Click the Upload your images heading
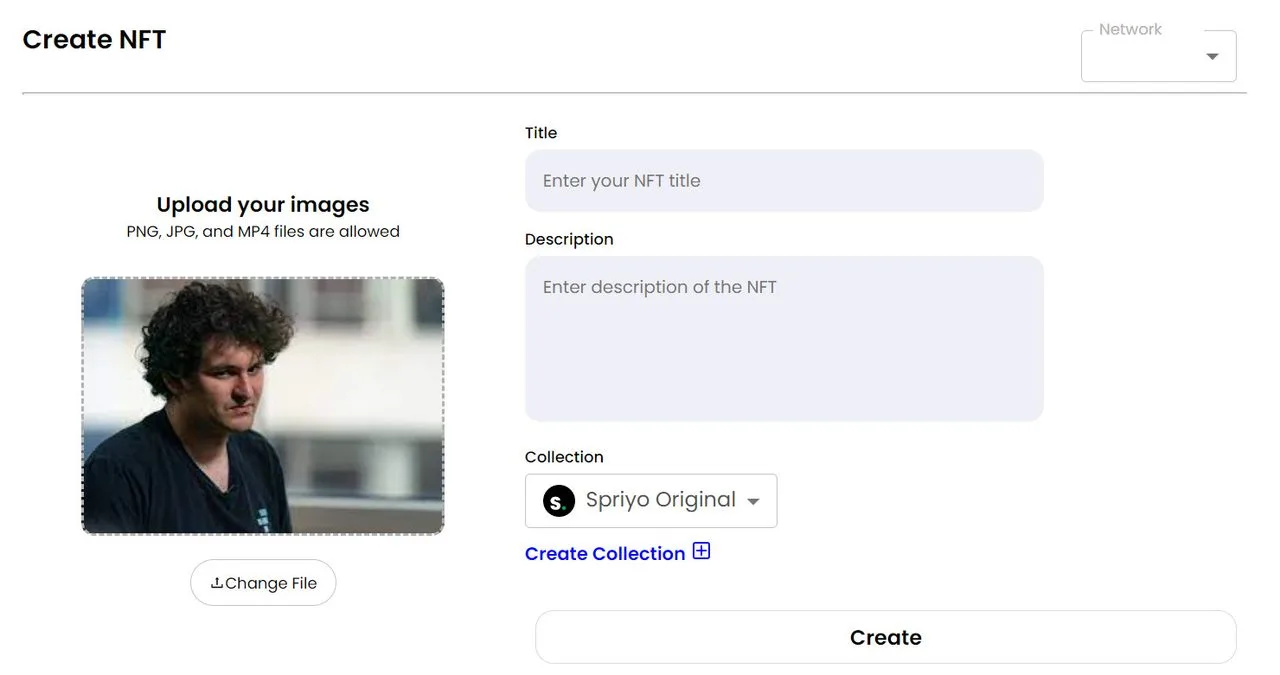 pos(263,205)
